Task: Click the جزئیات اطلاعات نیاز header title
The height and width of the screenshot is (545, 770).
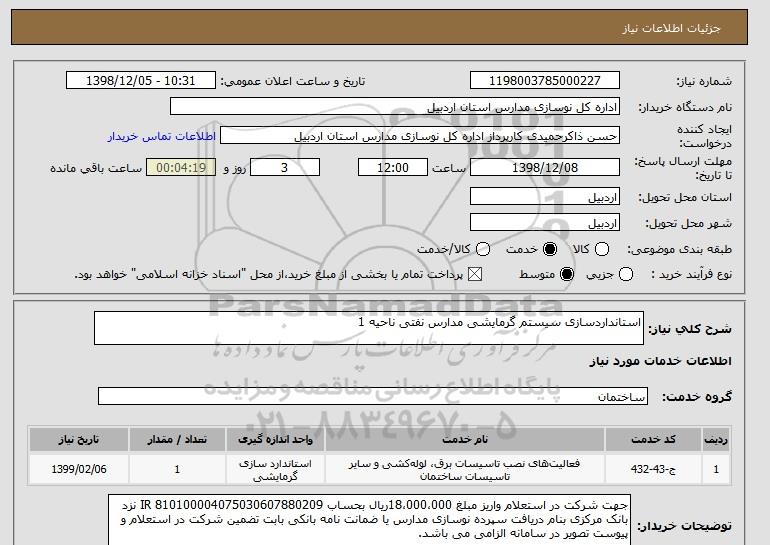Action: (671, 28)
